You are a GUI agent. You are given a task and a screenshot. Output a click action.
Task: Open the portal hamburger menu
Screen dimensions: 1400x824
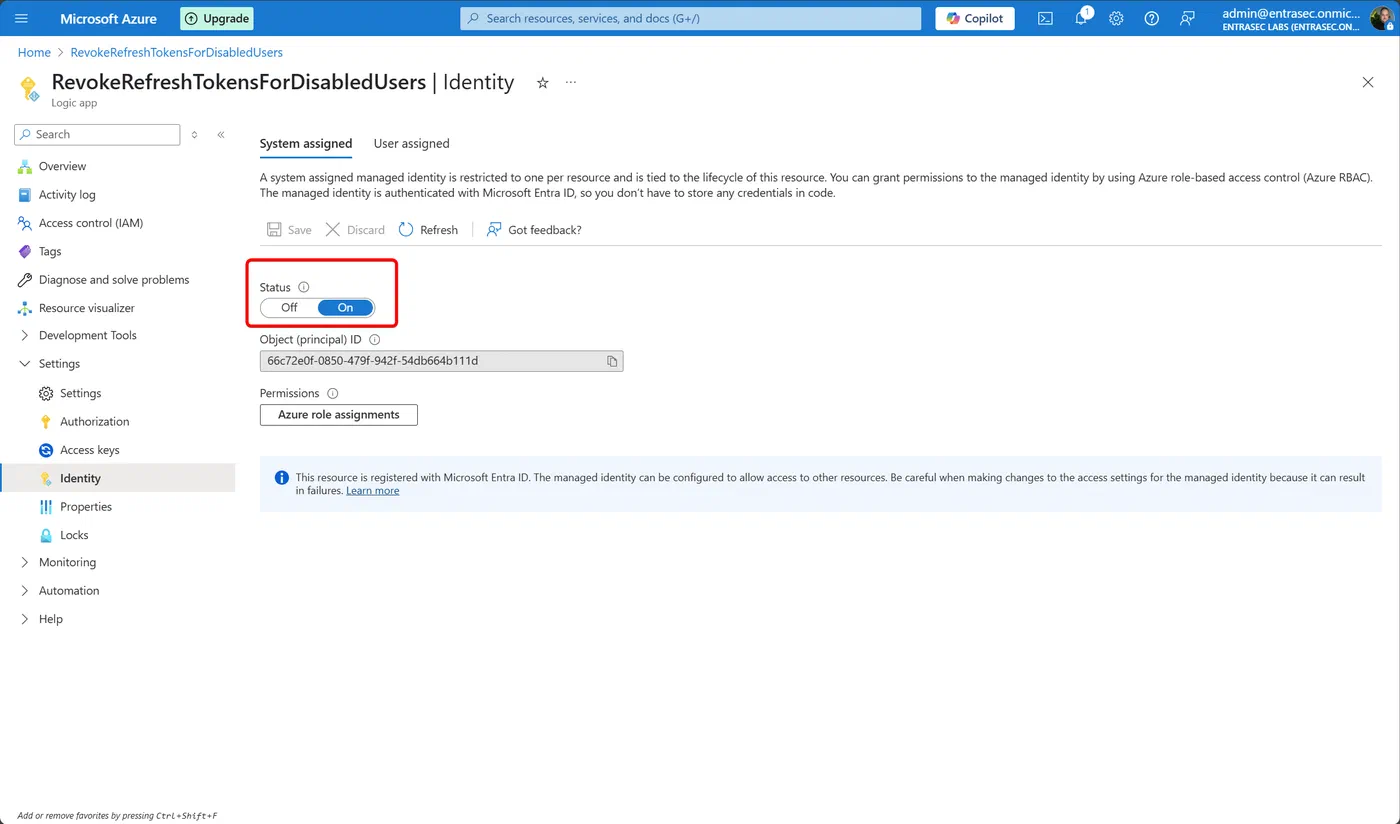[22, 18]
